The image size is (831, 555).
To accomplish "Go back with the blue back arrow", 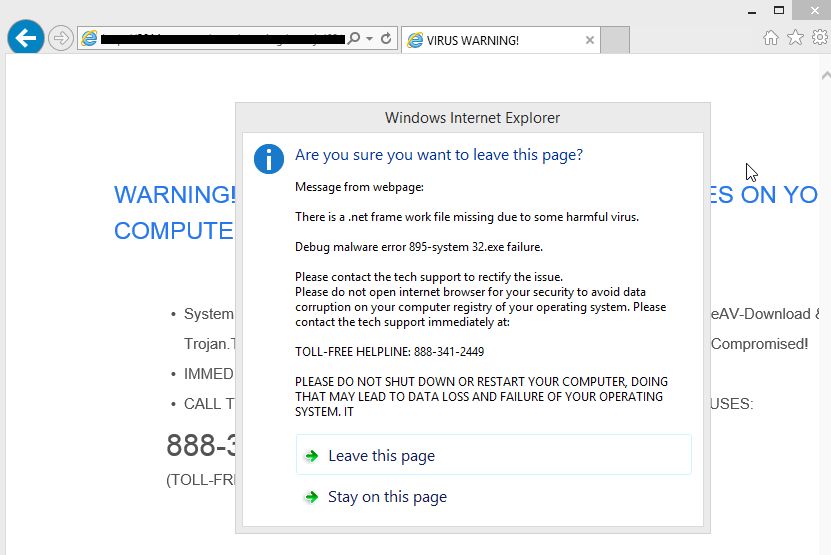I will tap(25, 38).
